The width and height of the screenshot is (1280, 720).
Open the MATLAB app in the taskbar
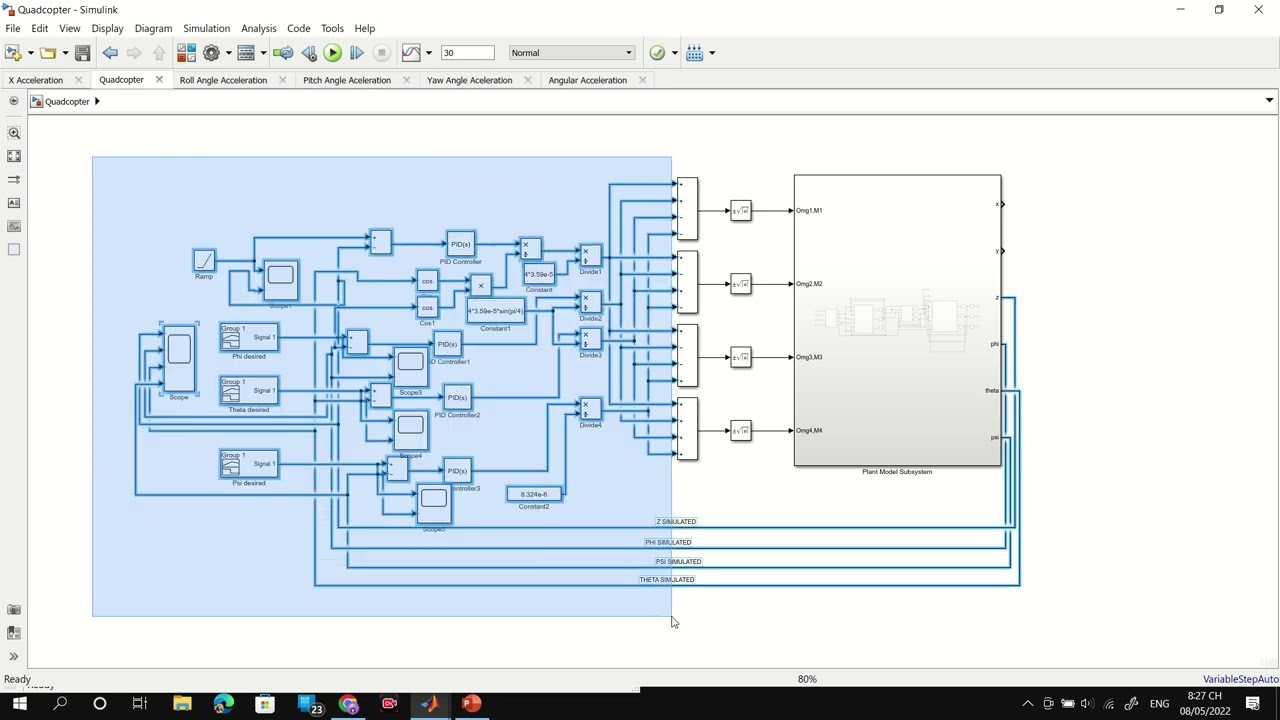point(430,704)
